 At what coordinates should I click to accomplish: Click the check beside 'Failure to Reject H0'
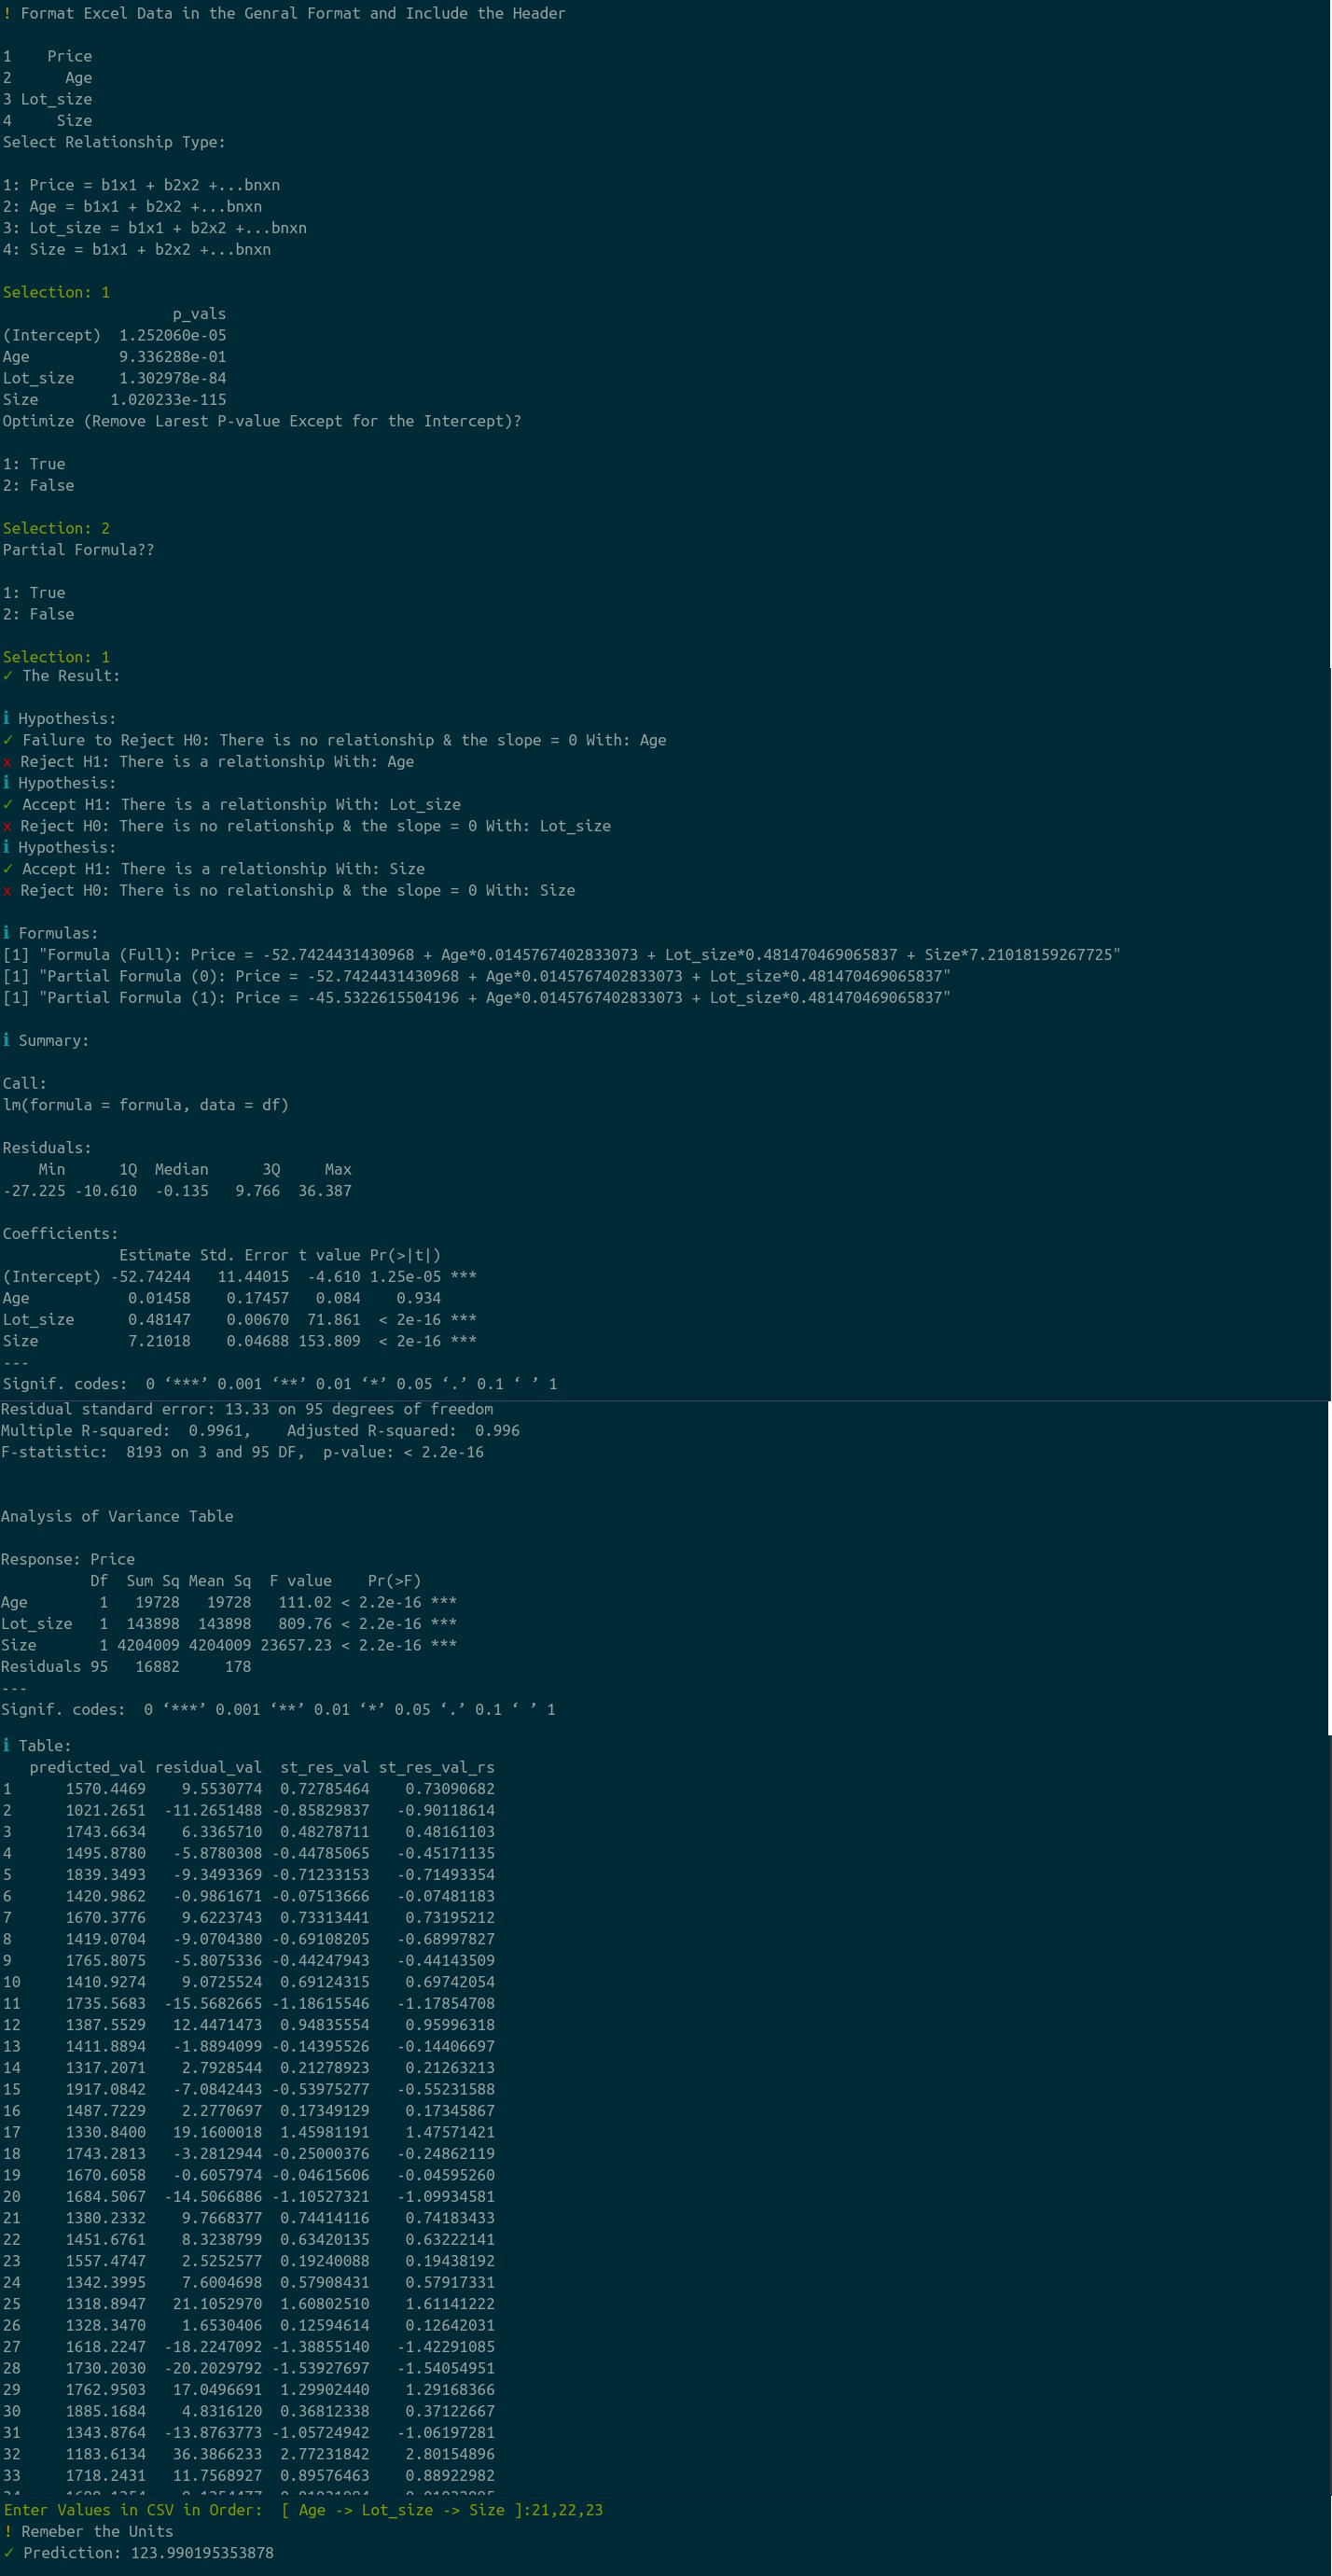pos(8,740)
